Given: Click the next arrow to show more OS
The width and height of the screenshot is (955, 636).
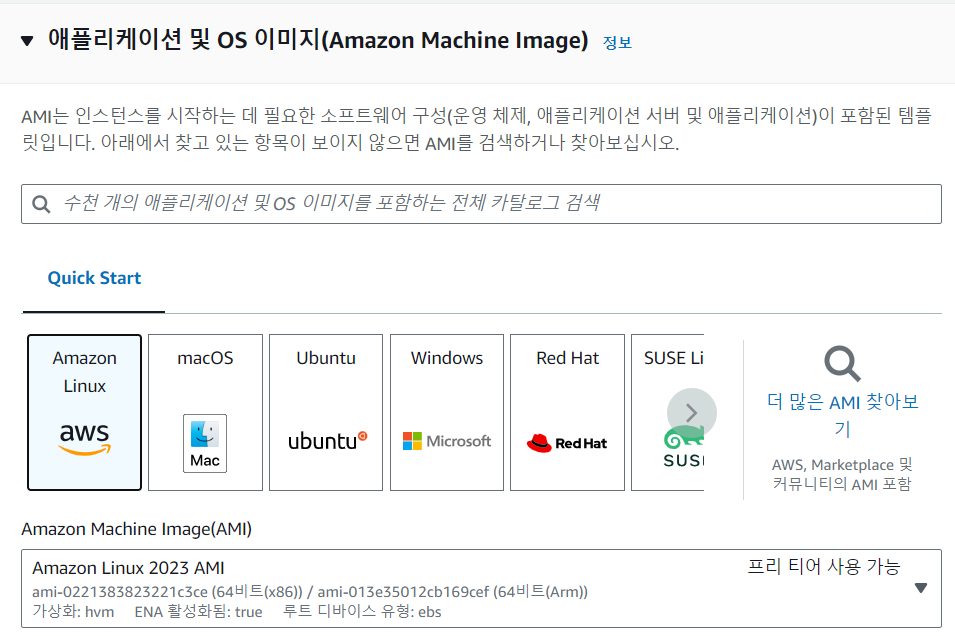Looking at the screenshot, I should point(691,413).
